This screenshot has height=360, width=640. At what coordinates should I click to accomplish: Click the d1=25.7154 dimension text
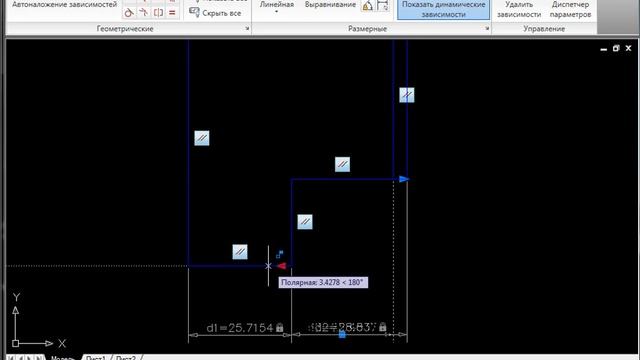coord(240,328)
